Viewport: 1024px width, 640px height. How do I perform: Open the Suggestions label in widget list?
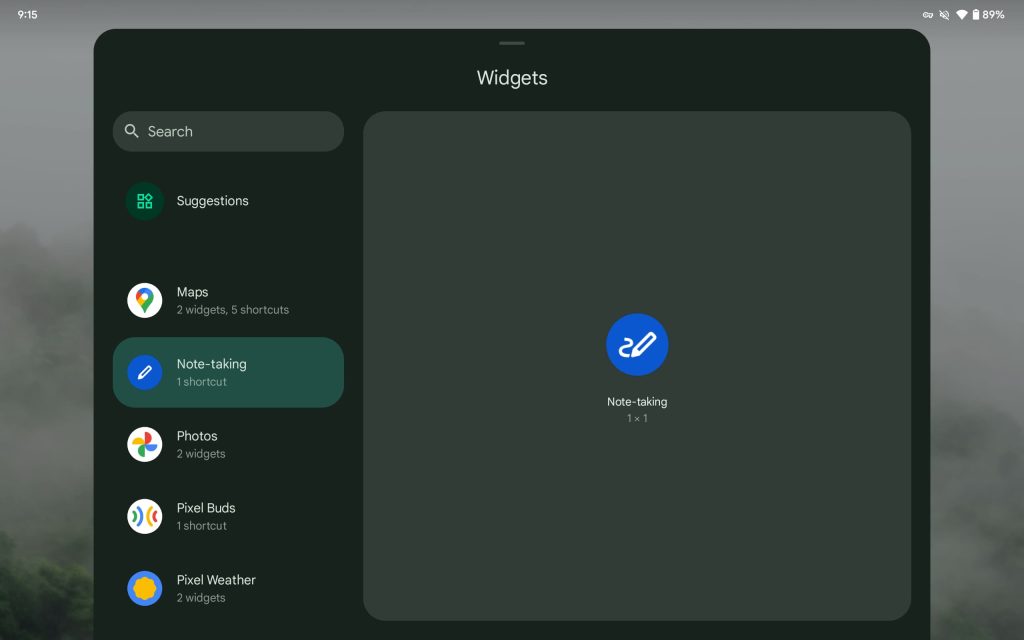tap(212, 201)
